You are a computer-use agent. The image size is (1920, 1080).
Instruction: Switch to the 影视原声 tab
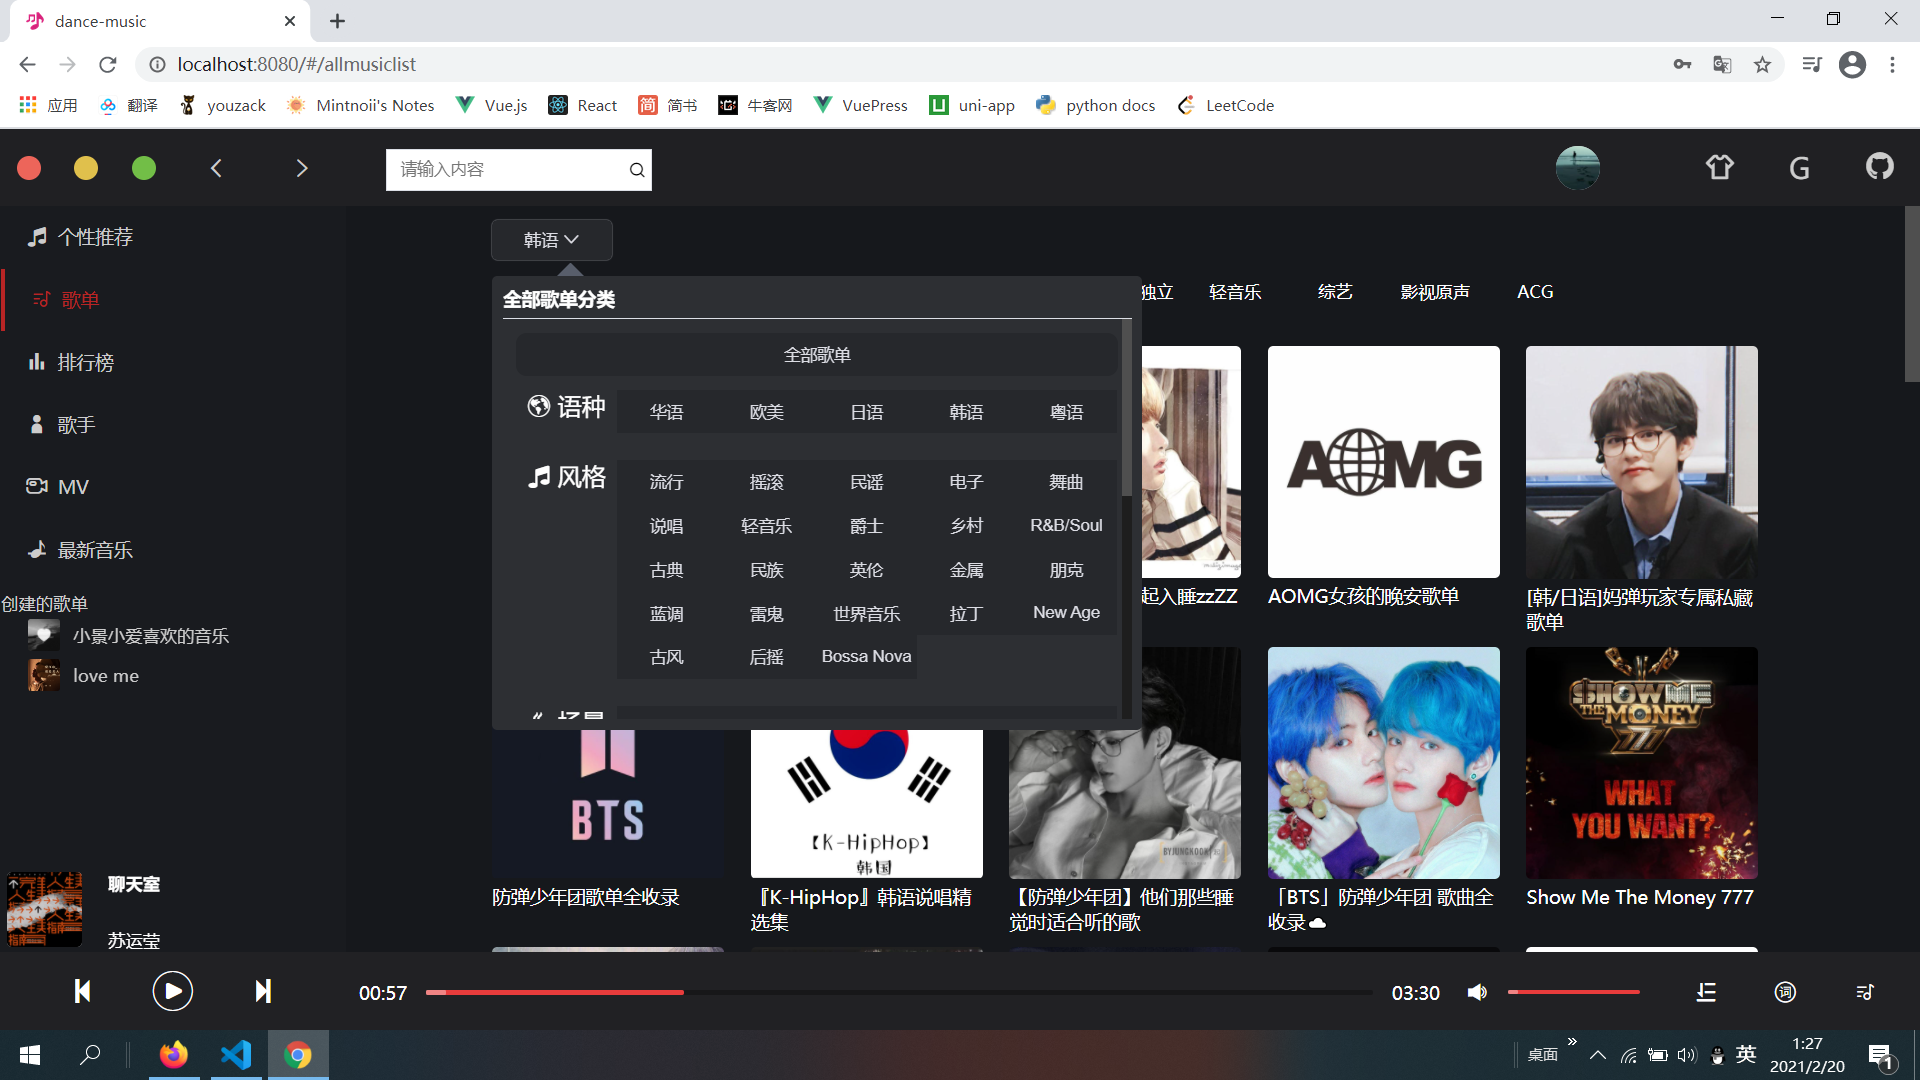pyautogui.click(x=1435, y=292)
